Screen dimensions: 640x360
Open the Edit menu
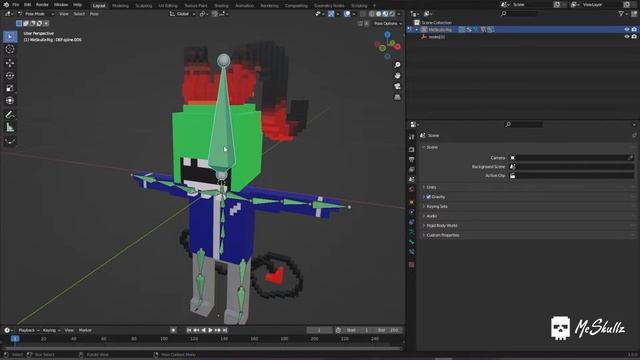click(27, 5)
